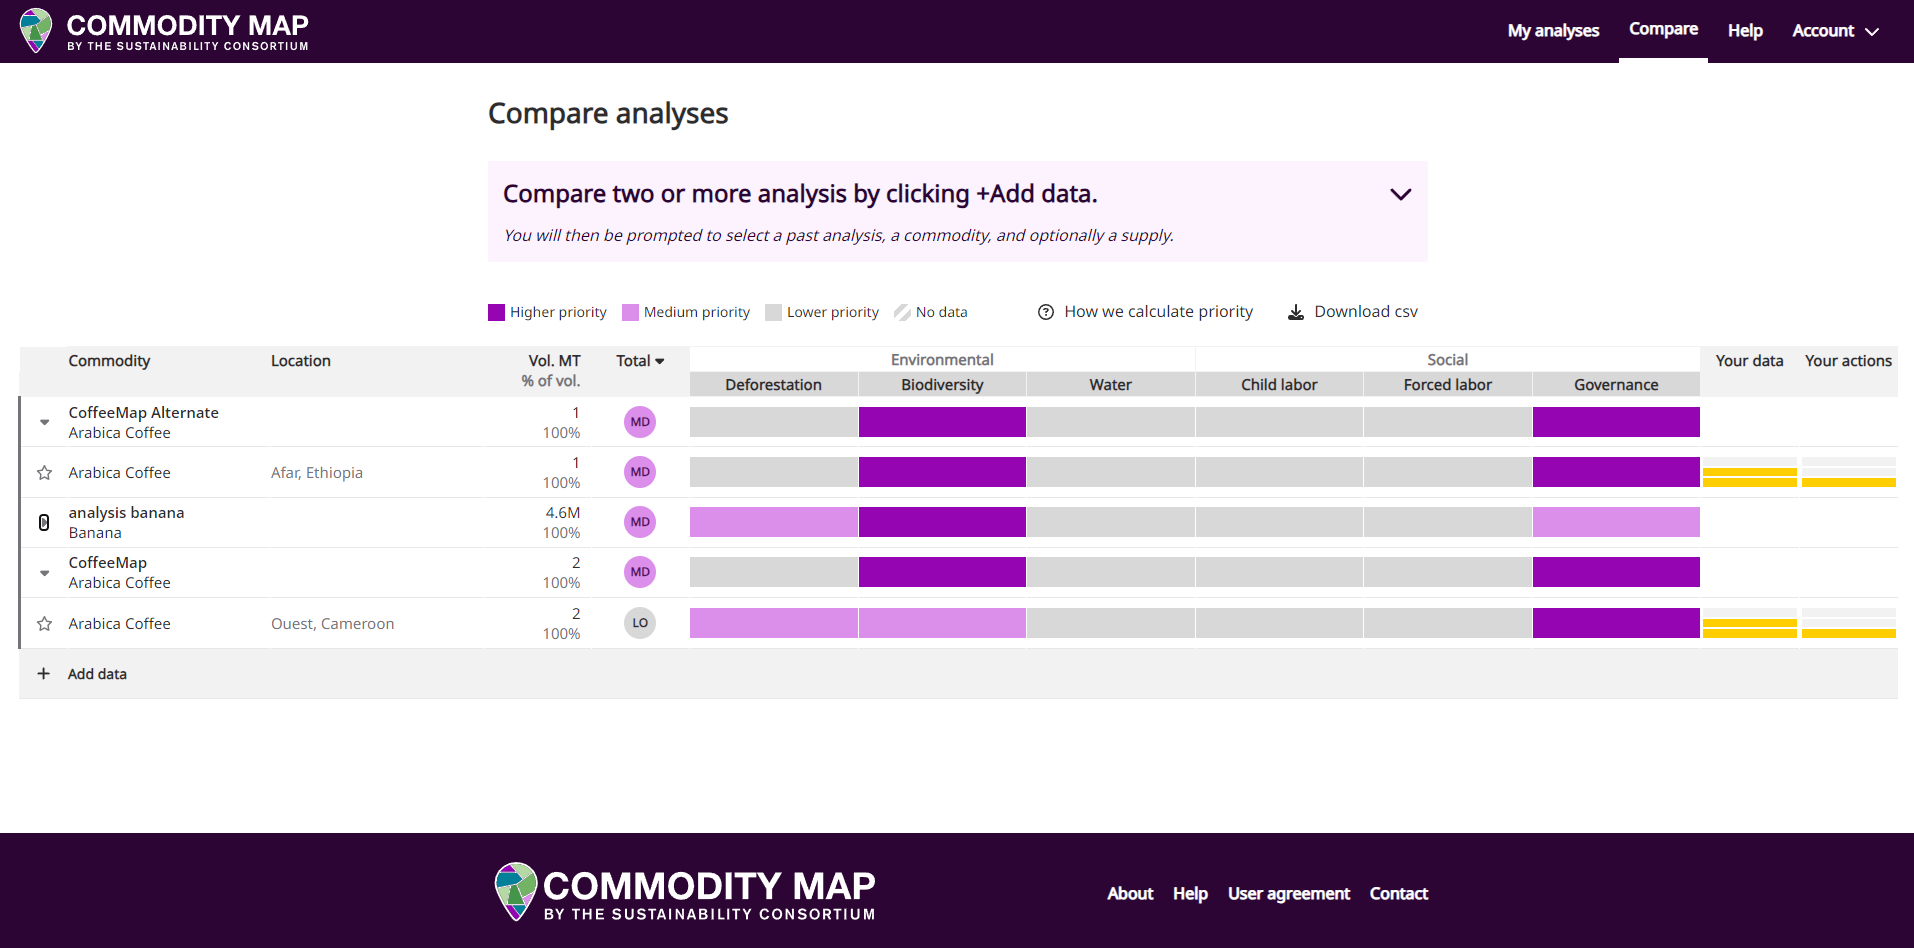Click the footer Commodity Map logo
This screenshot has width=1914, height=948.
685,892
